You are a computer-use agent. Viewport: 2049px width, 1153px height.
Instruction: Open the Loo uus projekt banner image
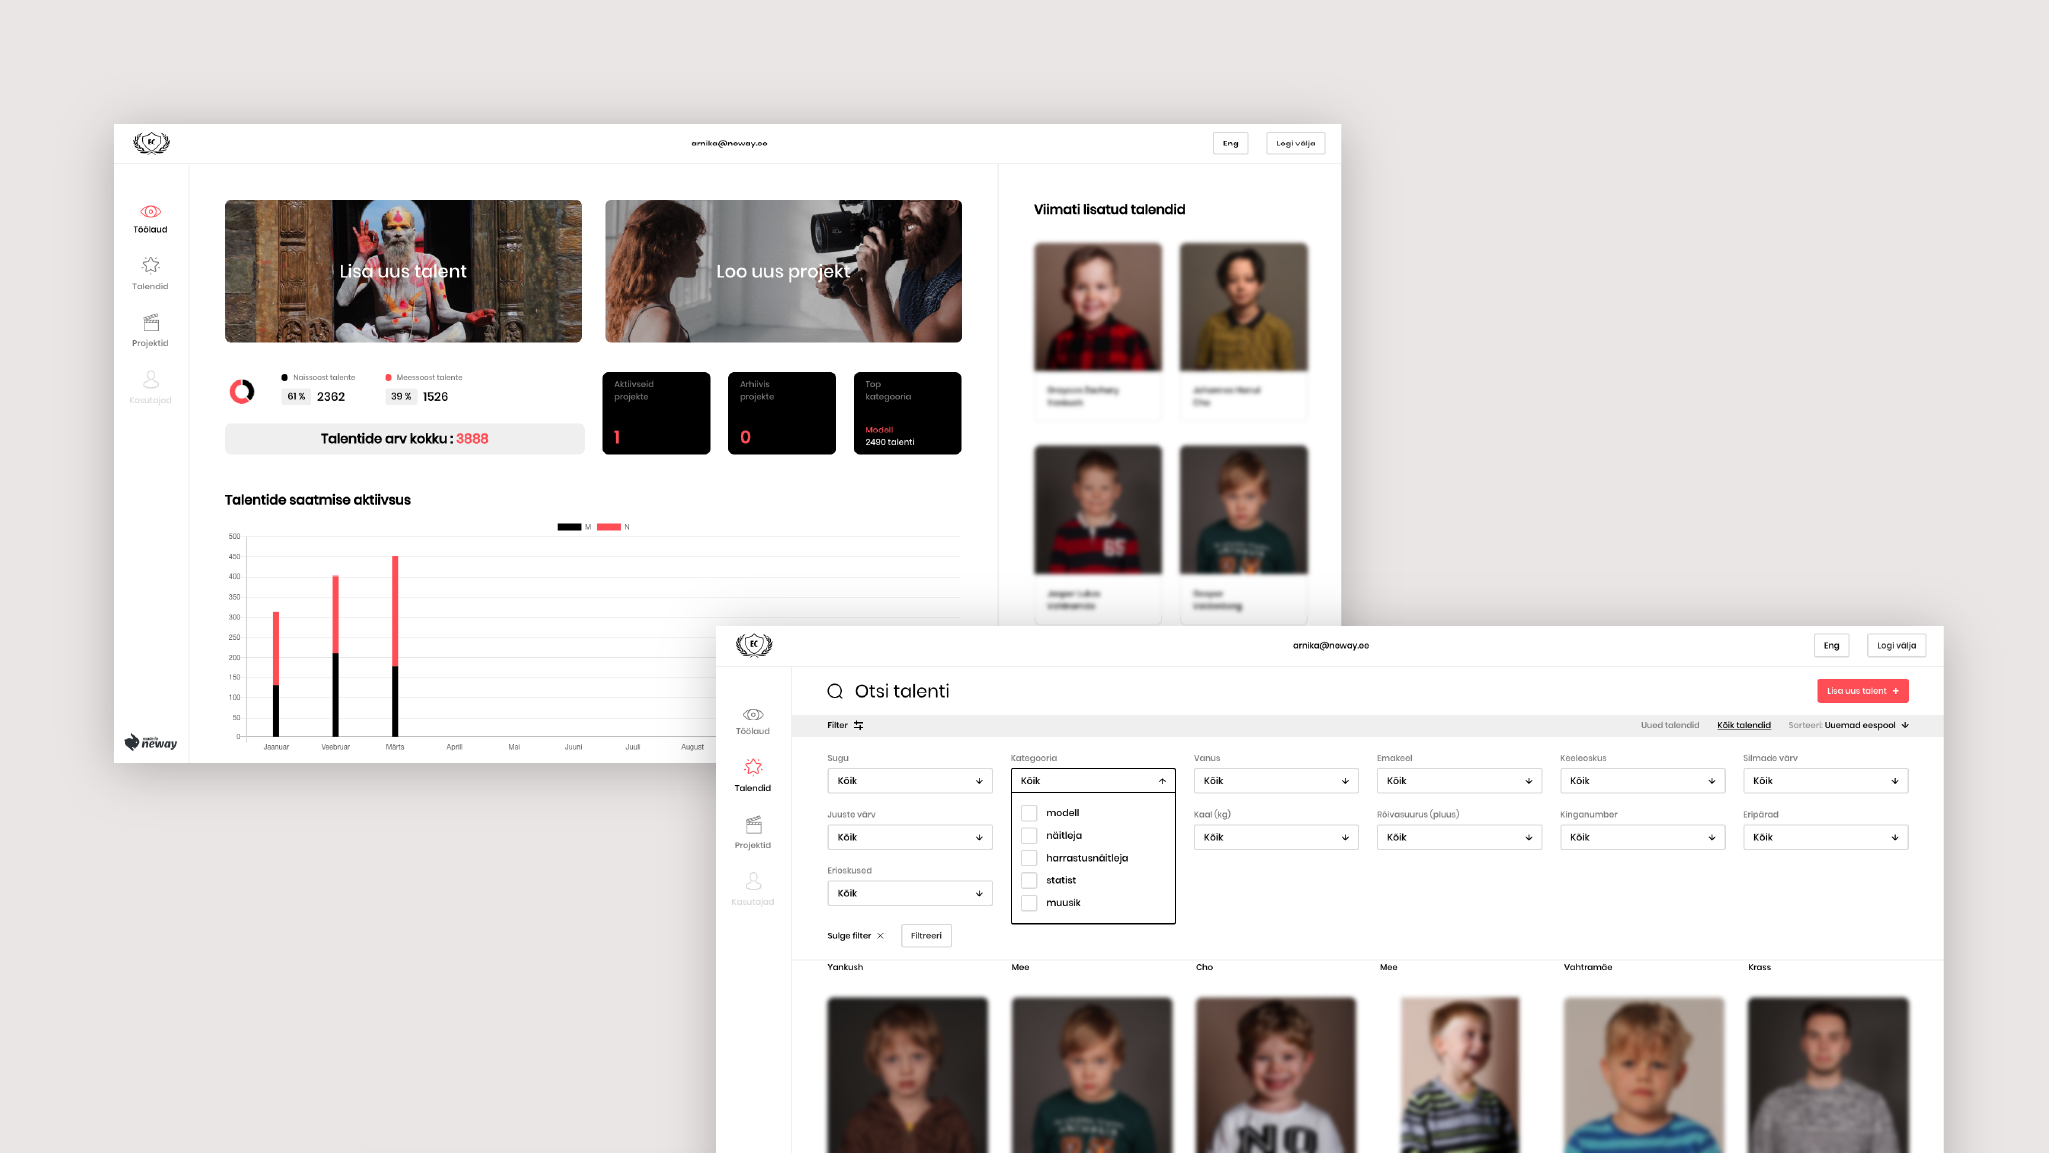coord(783,271)
